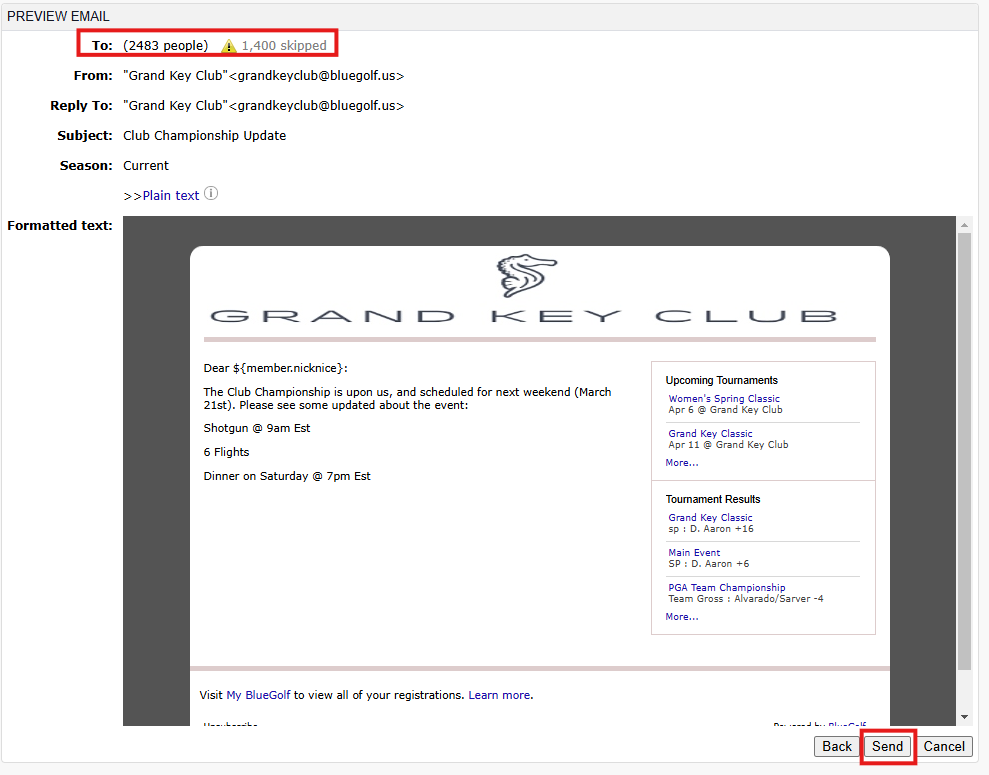Image resolution: width=989 pixels, height=775 pixels.
Task: Click the Cancel button
Action: point(944,747)
